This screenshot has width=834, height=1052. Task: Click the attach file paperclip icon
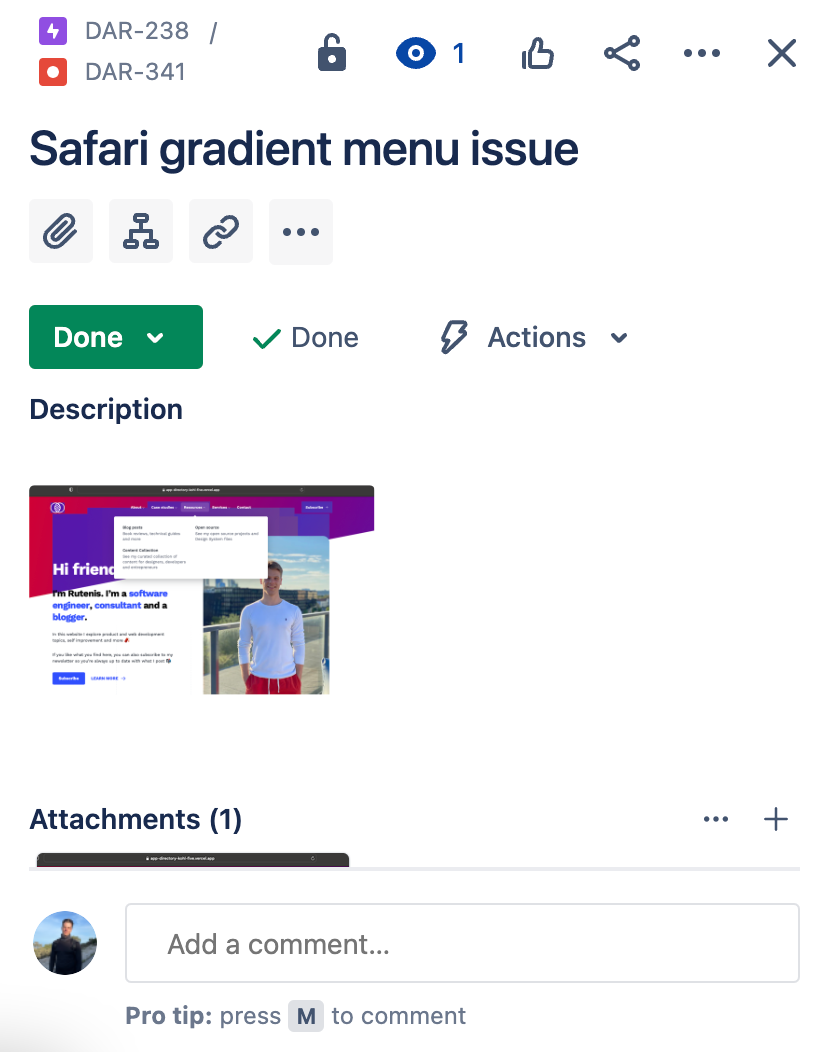pos(60,231)
